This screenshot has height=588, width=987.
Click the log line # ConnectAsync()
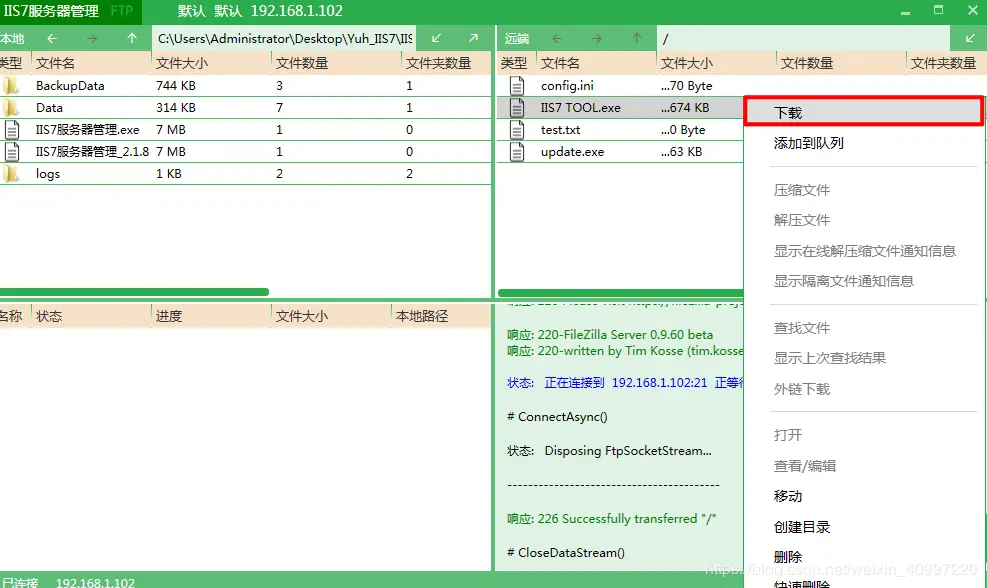tap(557, 417)
